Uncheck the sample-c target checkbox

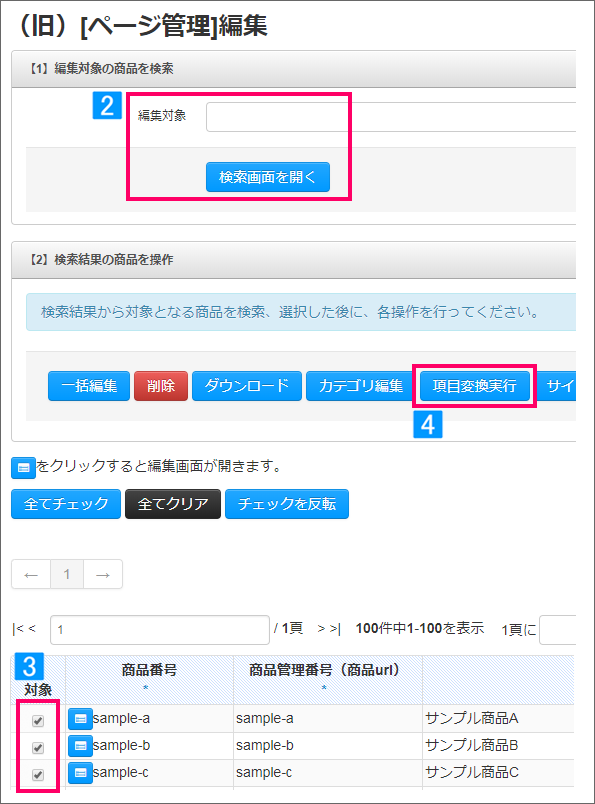pos(38,774)
